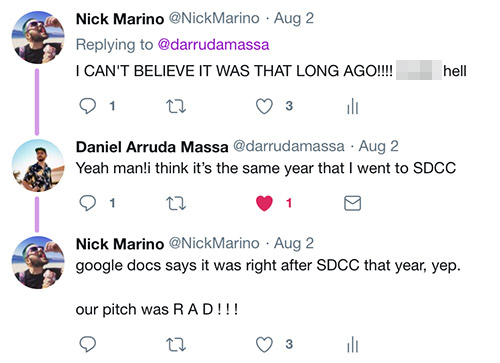
Task: Open the @darrudamassa mention link
Action: [x=213, y=45]
